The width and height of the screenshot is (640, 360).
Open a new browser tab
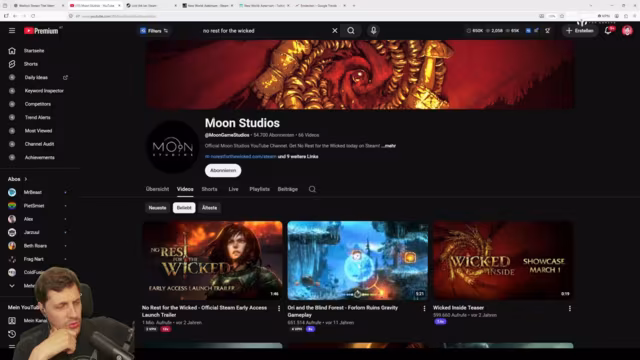pyautogui.click(x=354, y=6)
